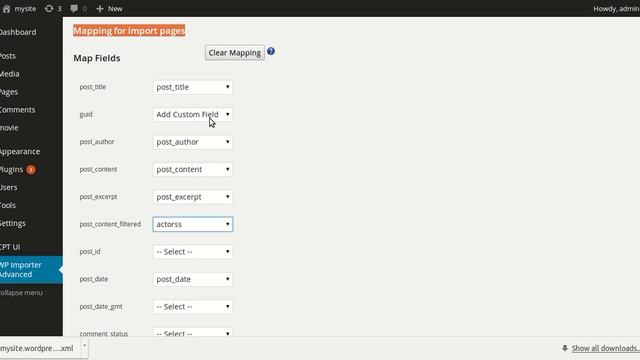Click Collapse menu in sidebar
This screenshot has width=640, height=360.
click(21, 293)
